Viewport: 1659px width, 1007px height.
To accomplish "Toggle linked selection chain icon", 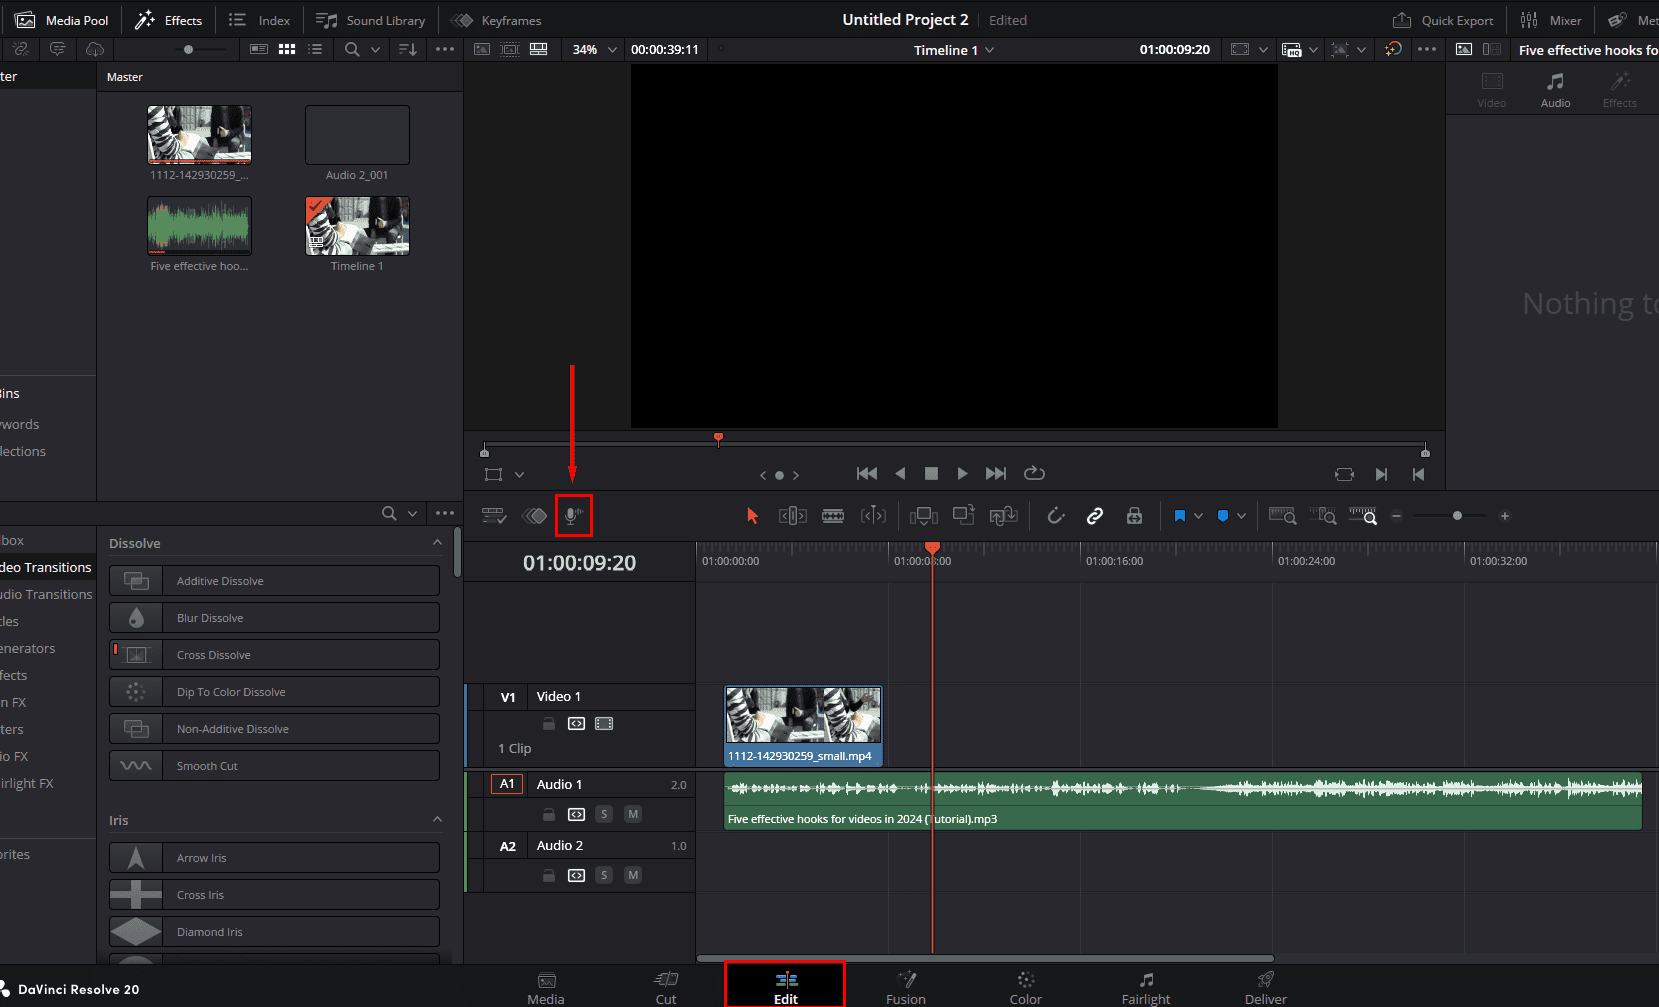I will [1095, 516].
